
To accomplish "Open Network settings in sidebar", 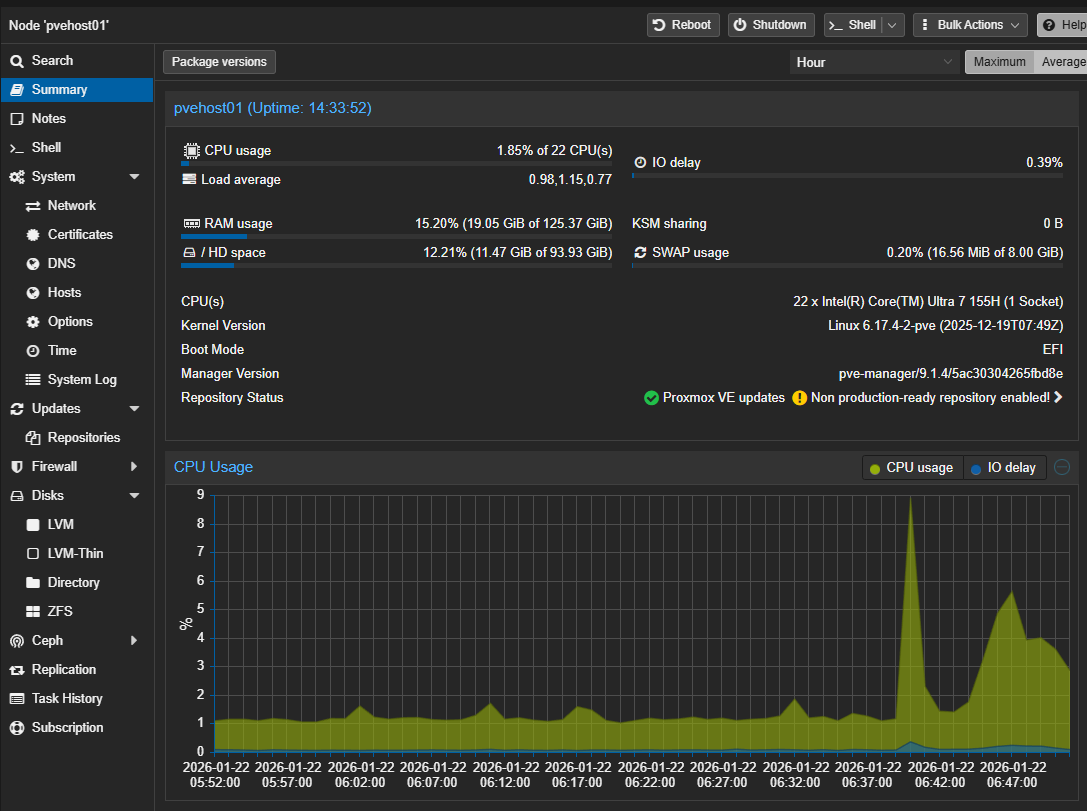I will [x=71, y=205].
